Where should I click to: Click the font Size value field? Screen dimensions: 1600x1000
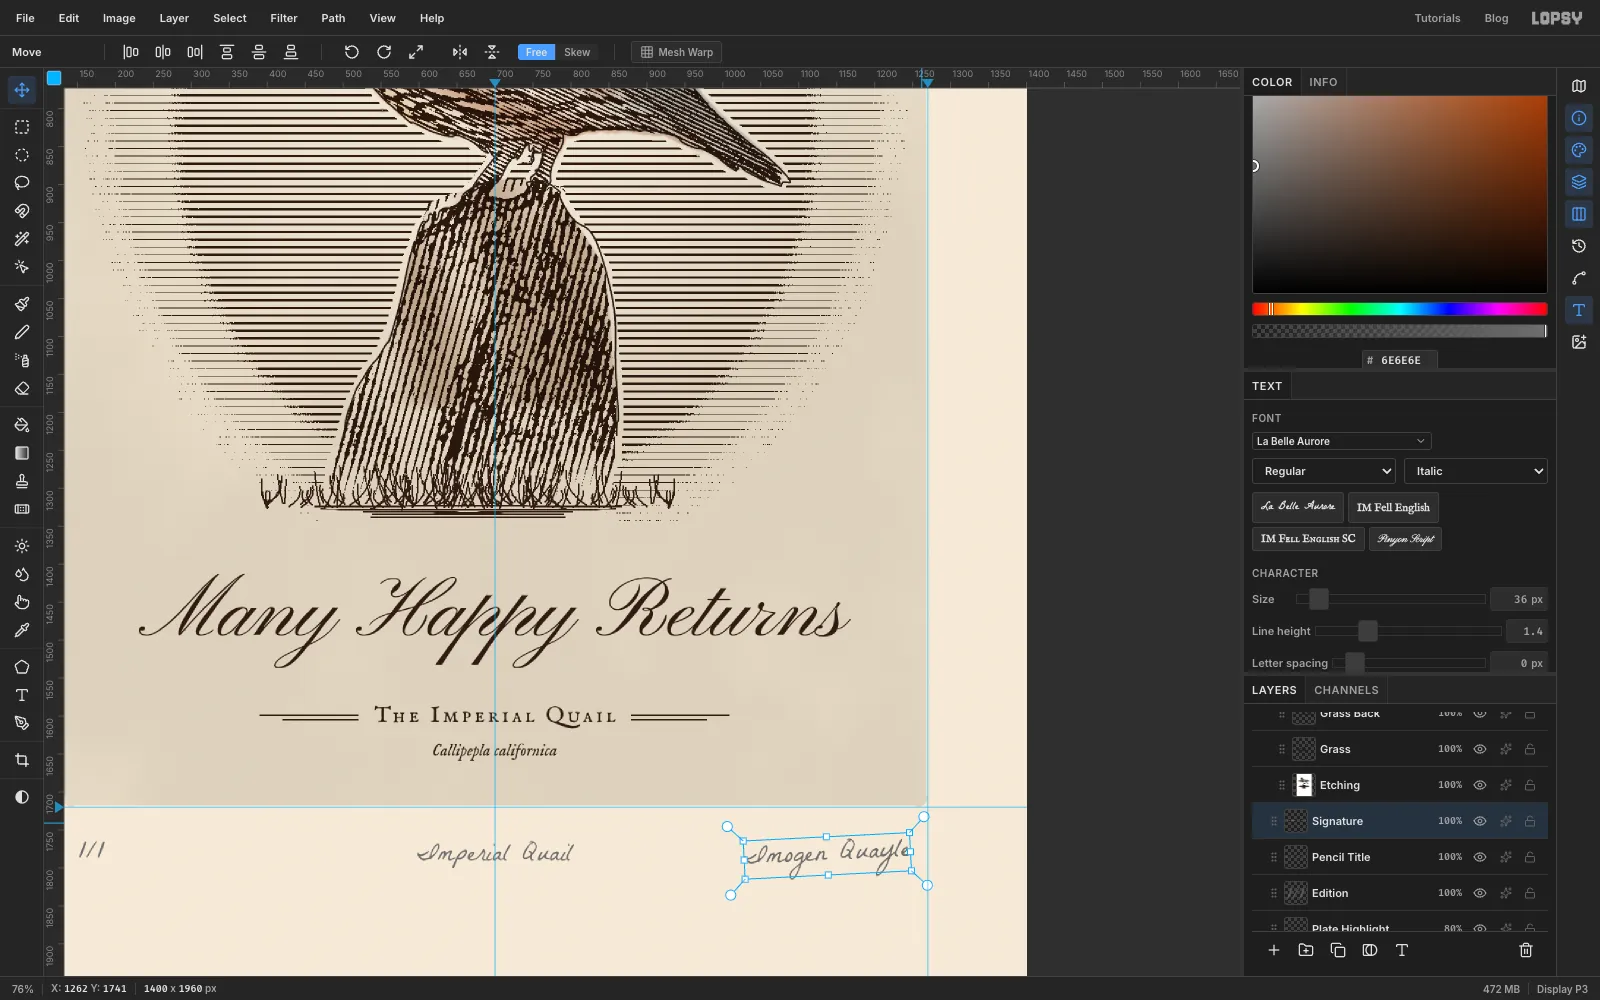1519,599
